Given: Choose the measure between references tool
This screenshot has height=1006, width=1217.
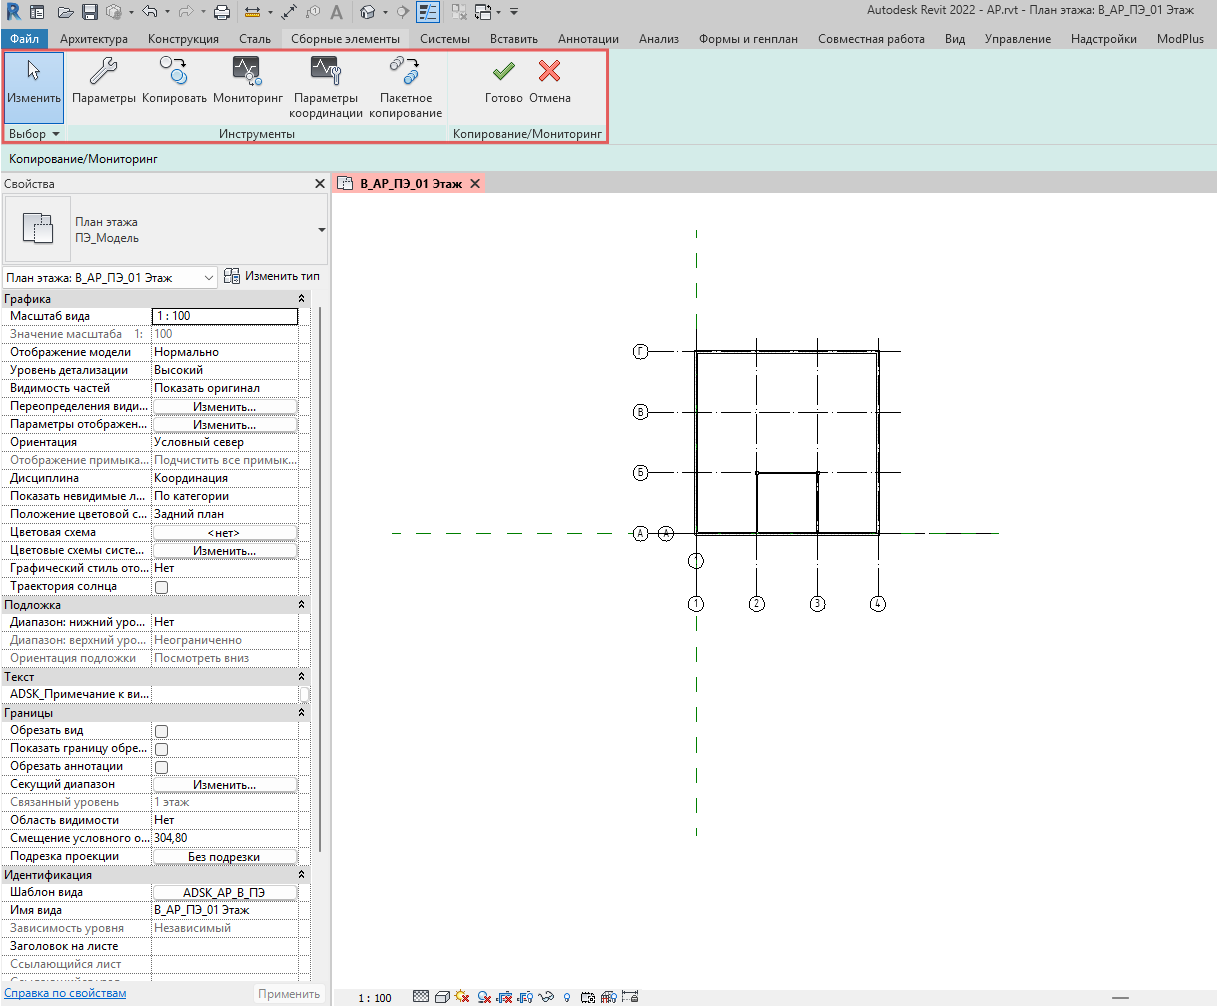Looking at the screenshot, I should [252, 12].
